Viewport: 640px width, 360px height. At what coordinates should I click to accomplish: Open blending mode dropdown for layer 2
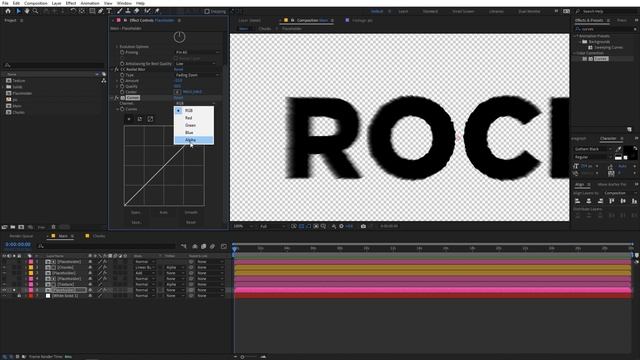pos(144,267)
